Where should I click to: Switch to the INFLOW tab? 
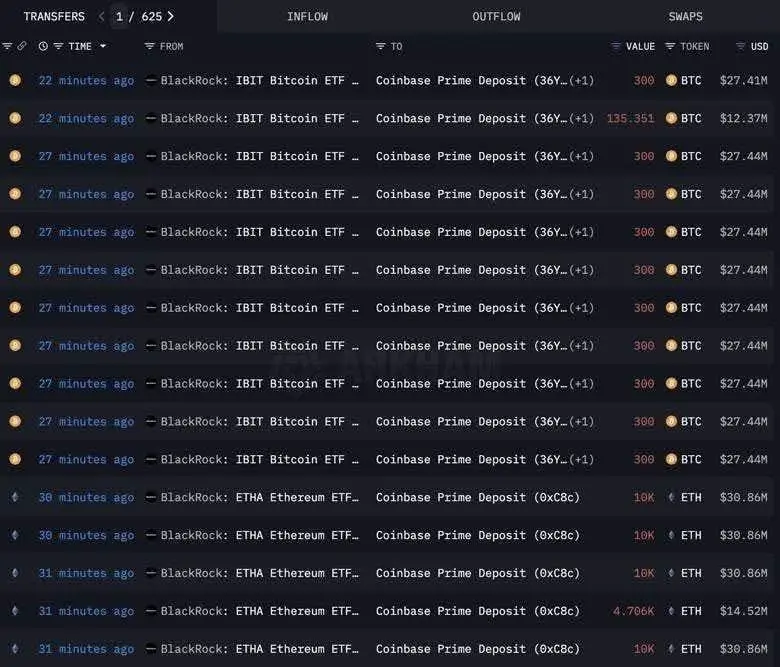pyautogui.click(x=307, y=16)
